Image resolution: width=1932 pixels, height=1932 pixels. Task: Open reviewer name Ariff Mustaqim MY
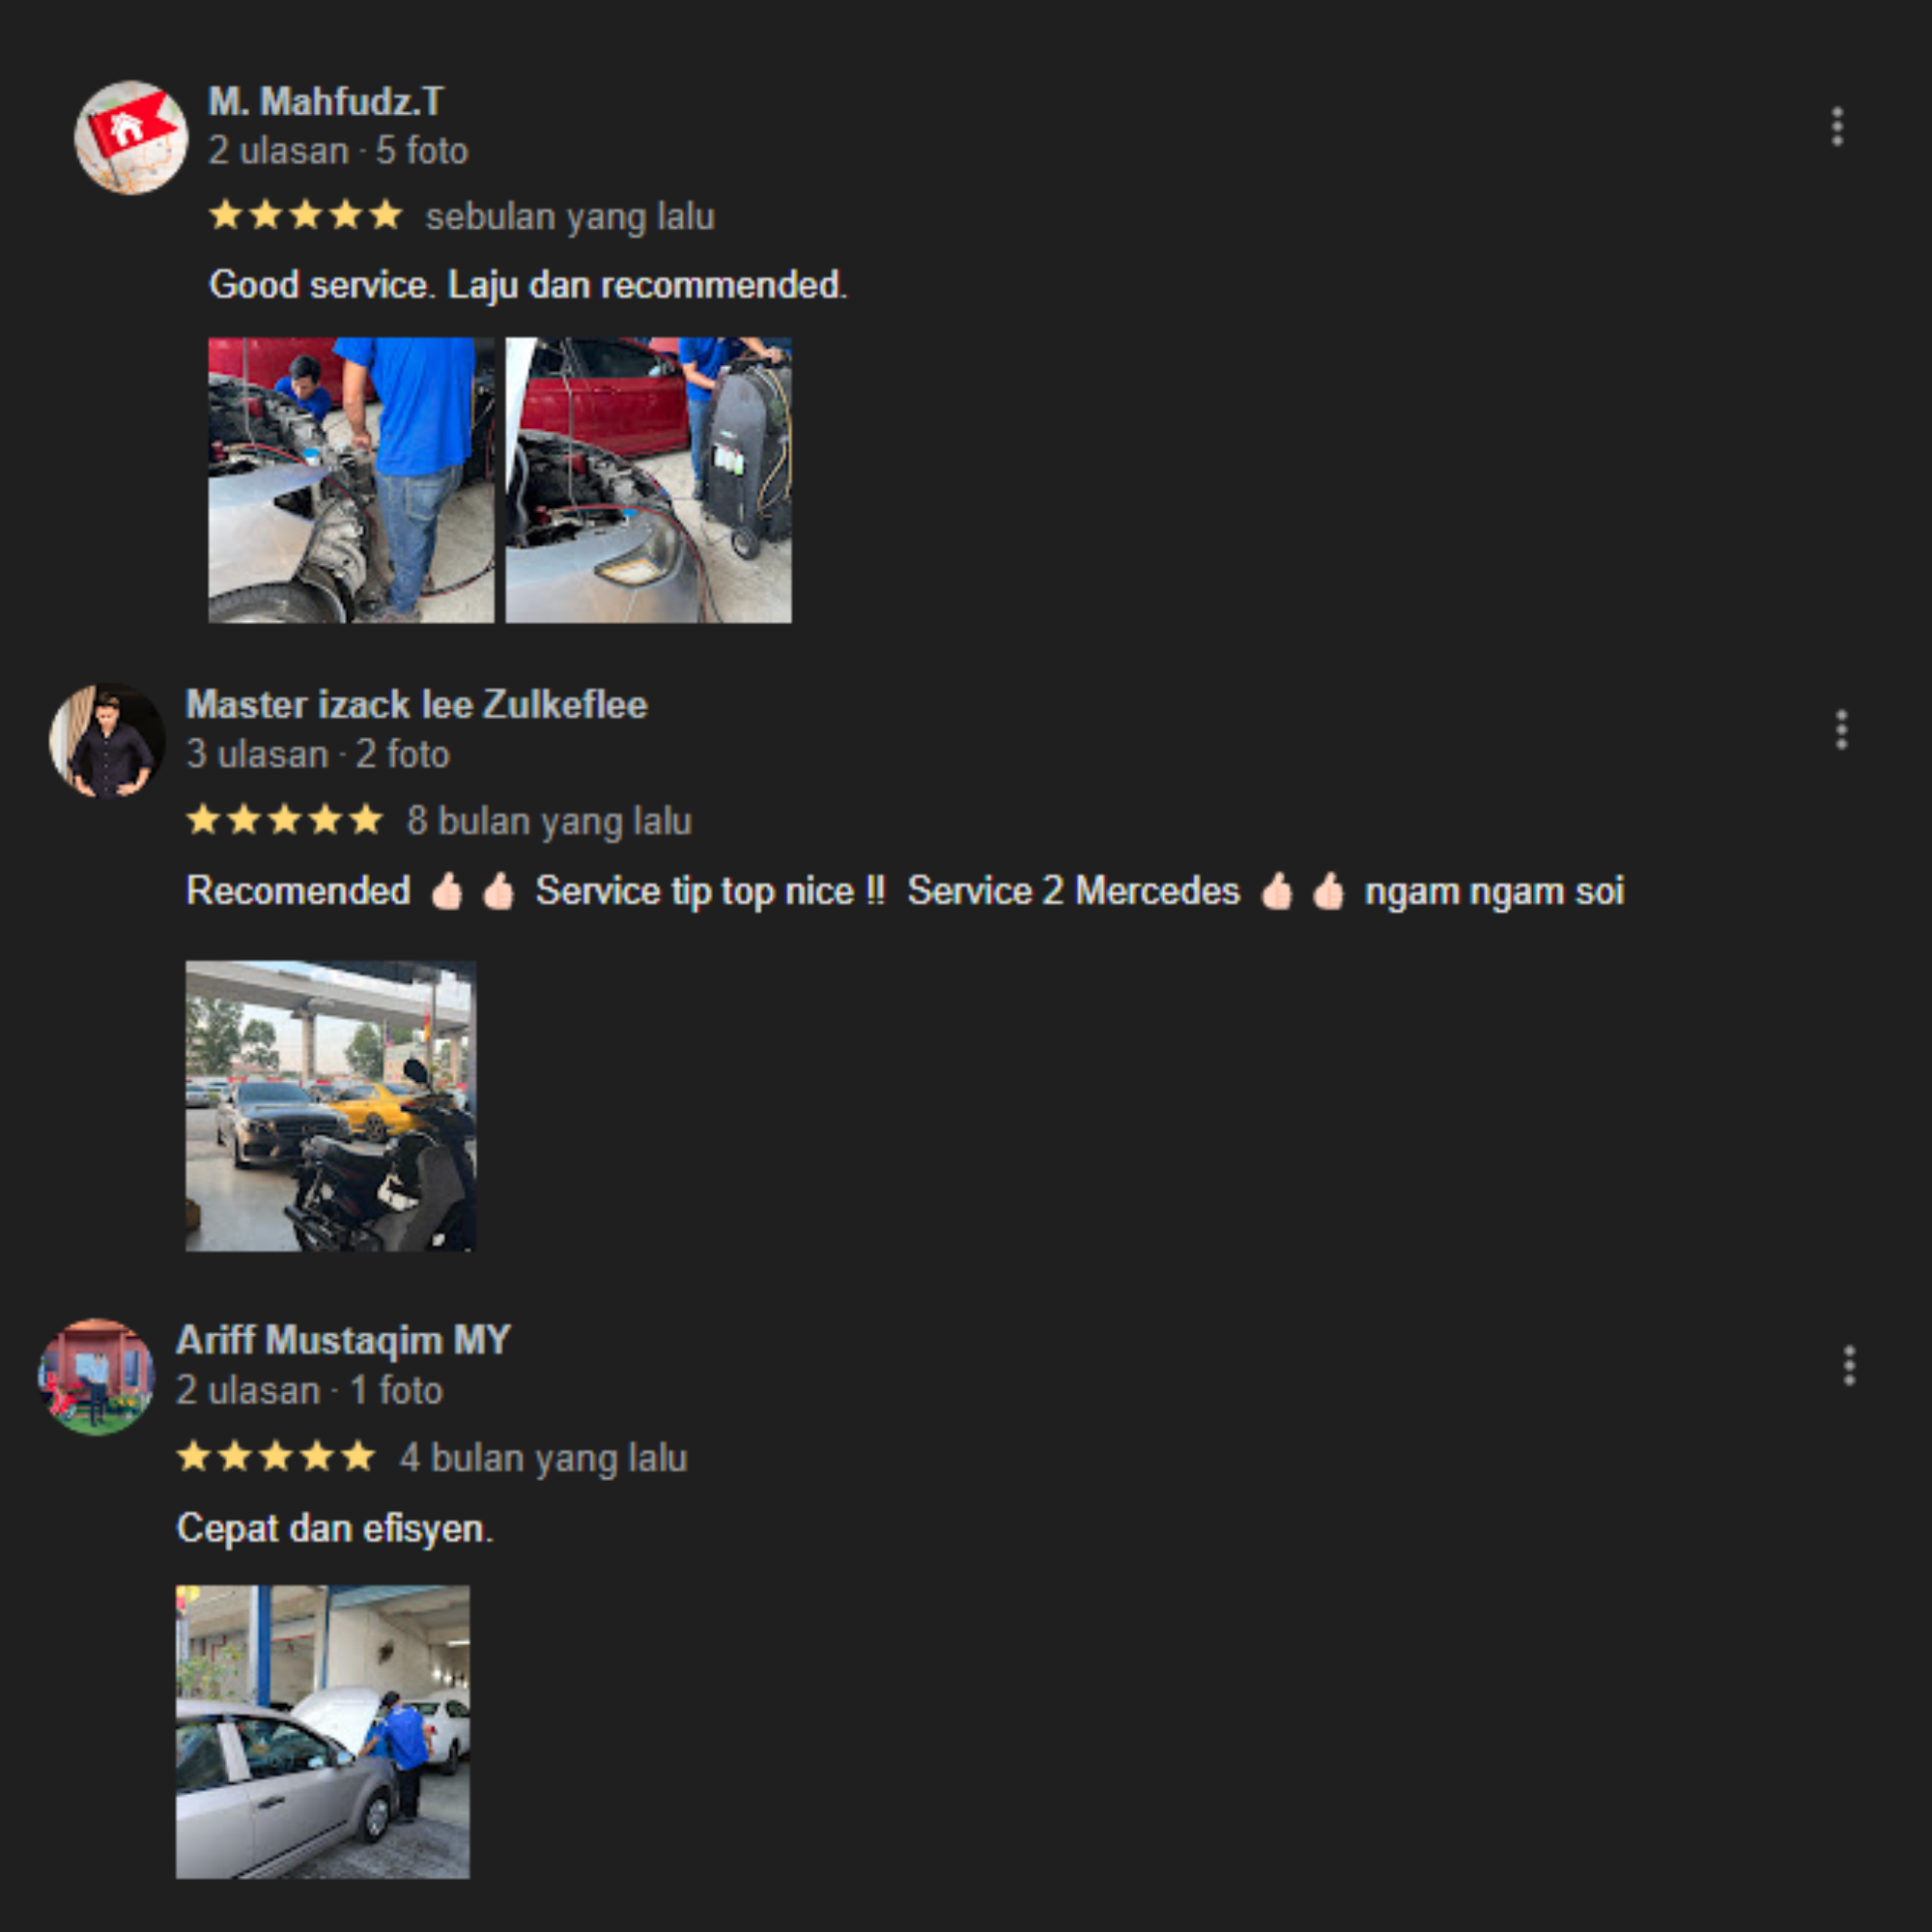(343, 1340)
